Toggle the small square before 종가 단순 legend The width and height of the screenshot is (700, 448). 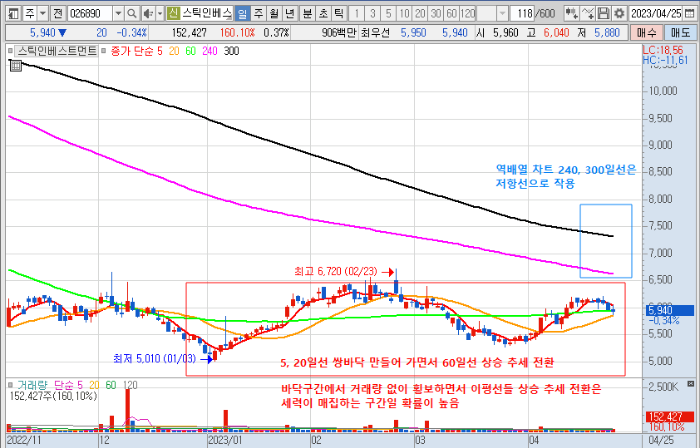[x=104, y=51]
